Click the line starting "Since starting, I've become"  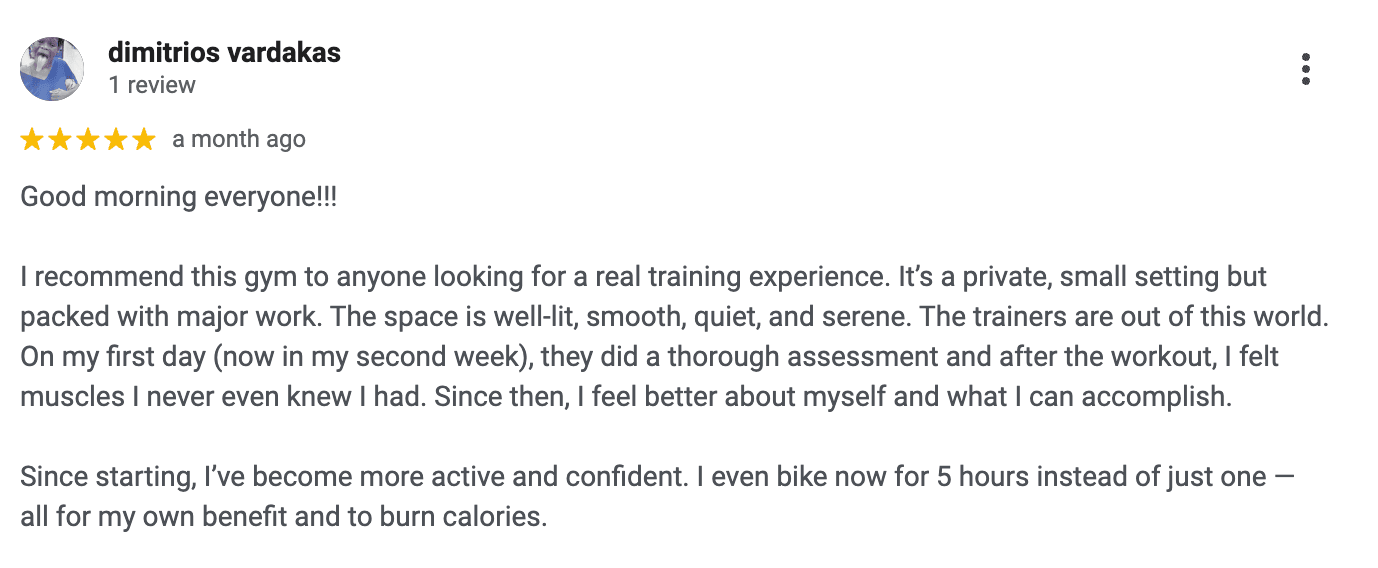(x=657, y=477)
